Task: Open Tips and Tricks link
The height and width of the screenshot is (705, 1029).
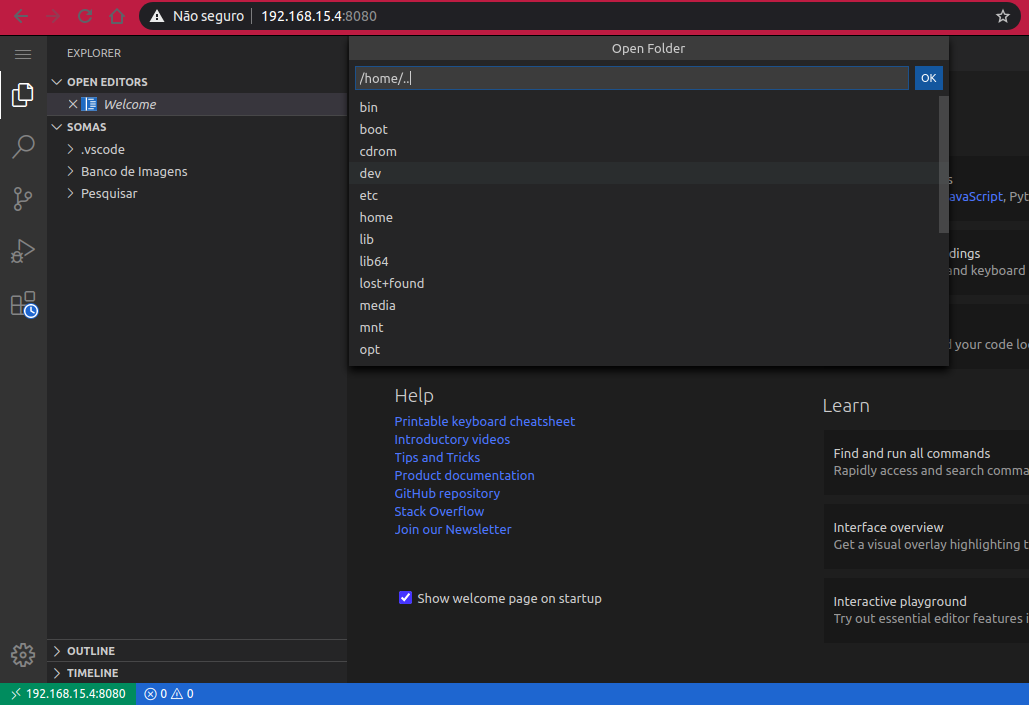Action: (437, 458)
